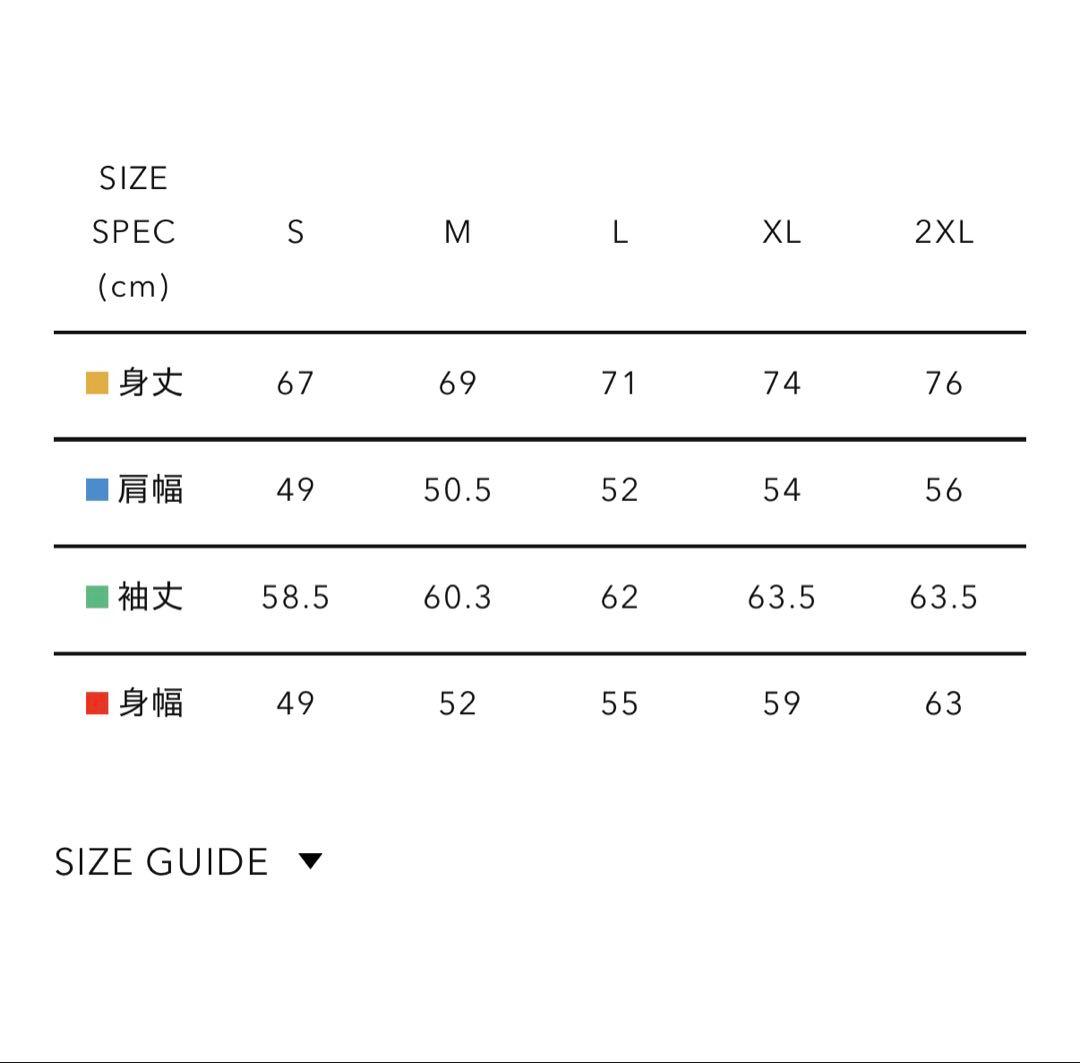
Task: Click the SIZE SPEC (cm) header
Action: tap(133, 233)
